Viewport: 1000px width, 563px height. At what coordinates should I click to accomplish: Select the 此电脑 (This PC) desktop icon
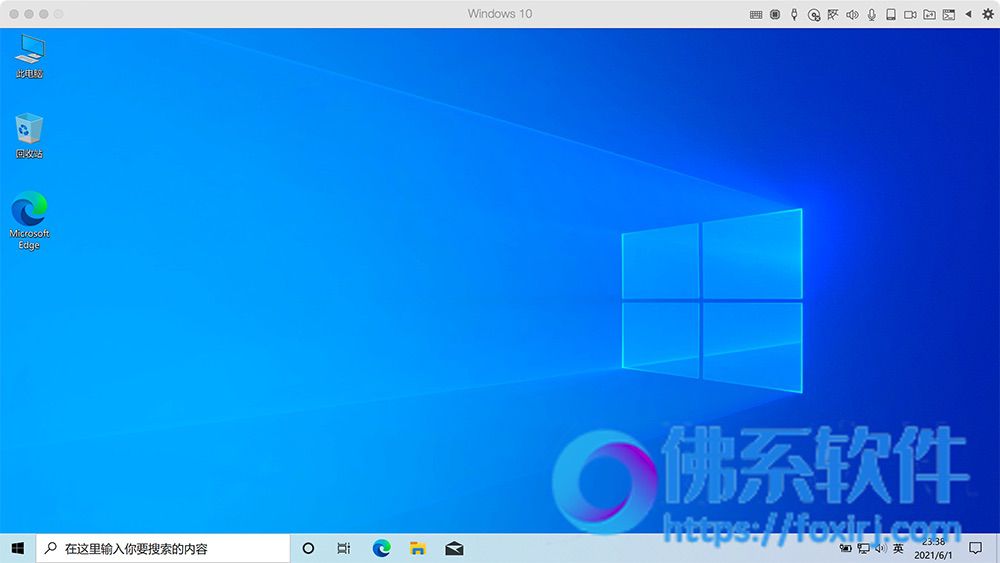[x=29, y=56]
